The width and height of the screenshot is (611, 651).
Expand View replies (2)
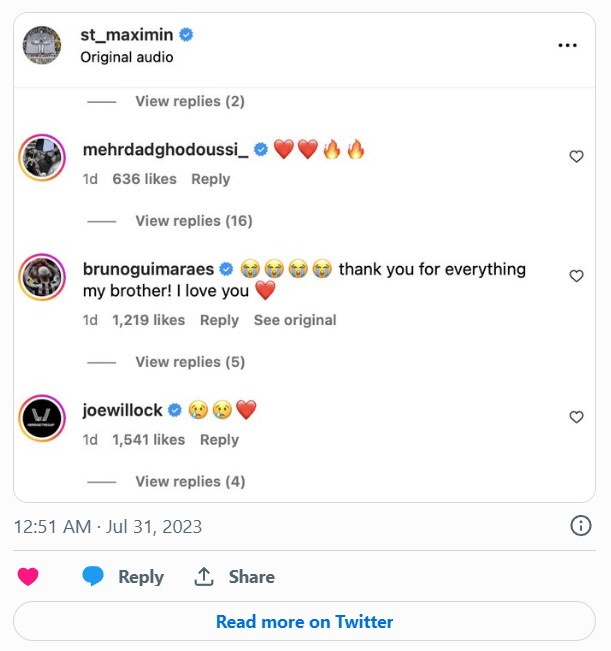point(190,101)
